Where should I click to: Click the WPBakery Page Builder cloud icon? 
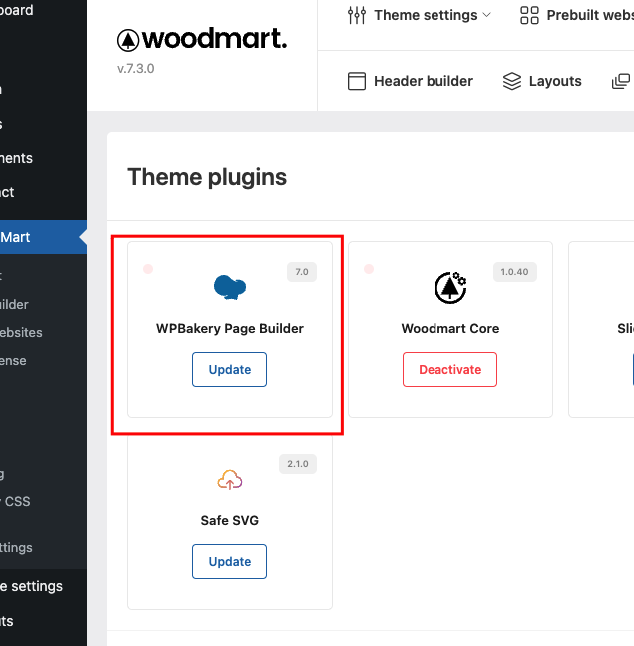tap(230, 287)
